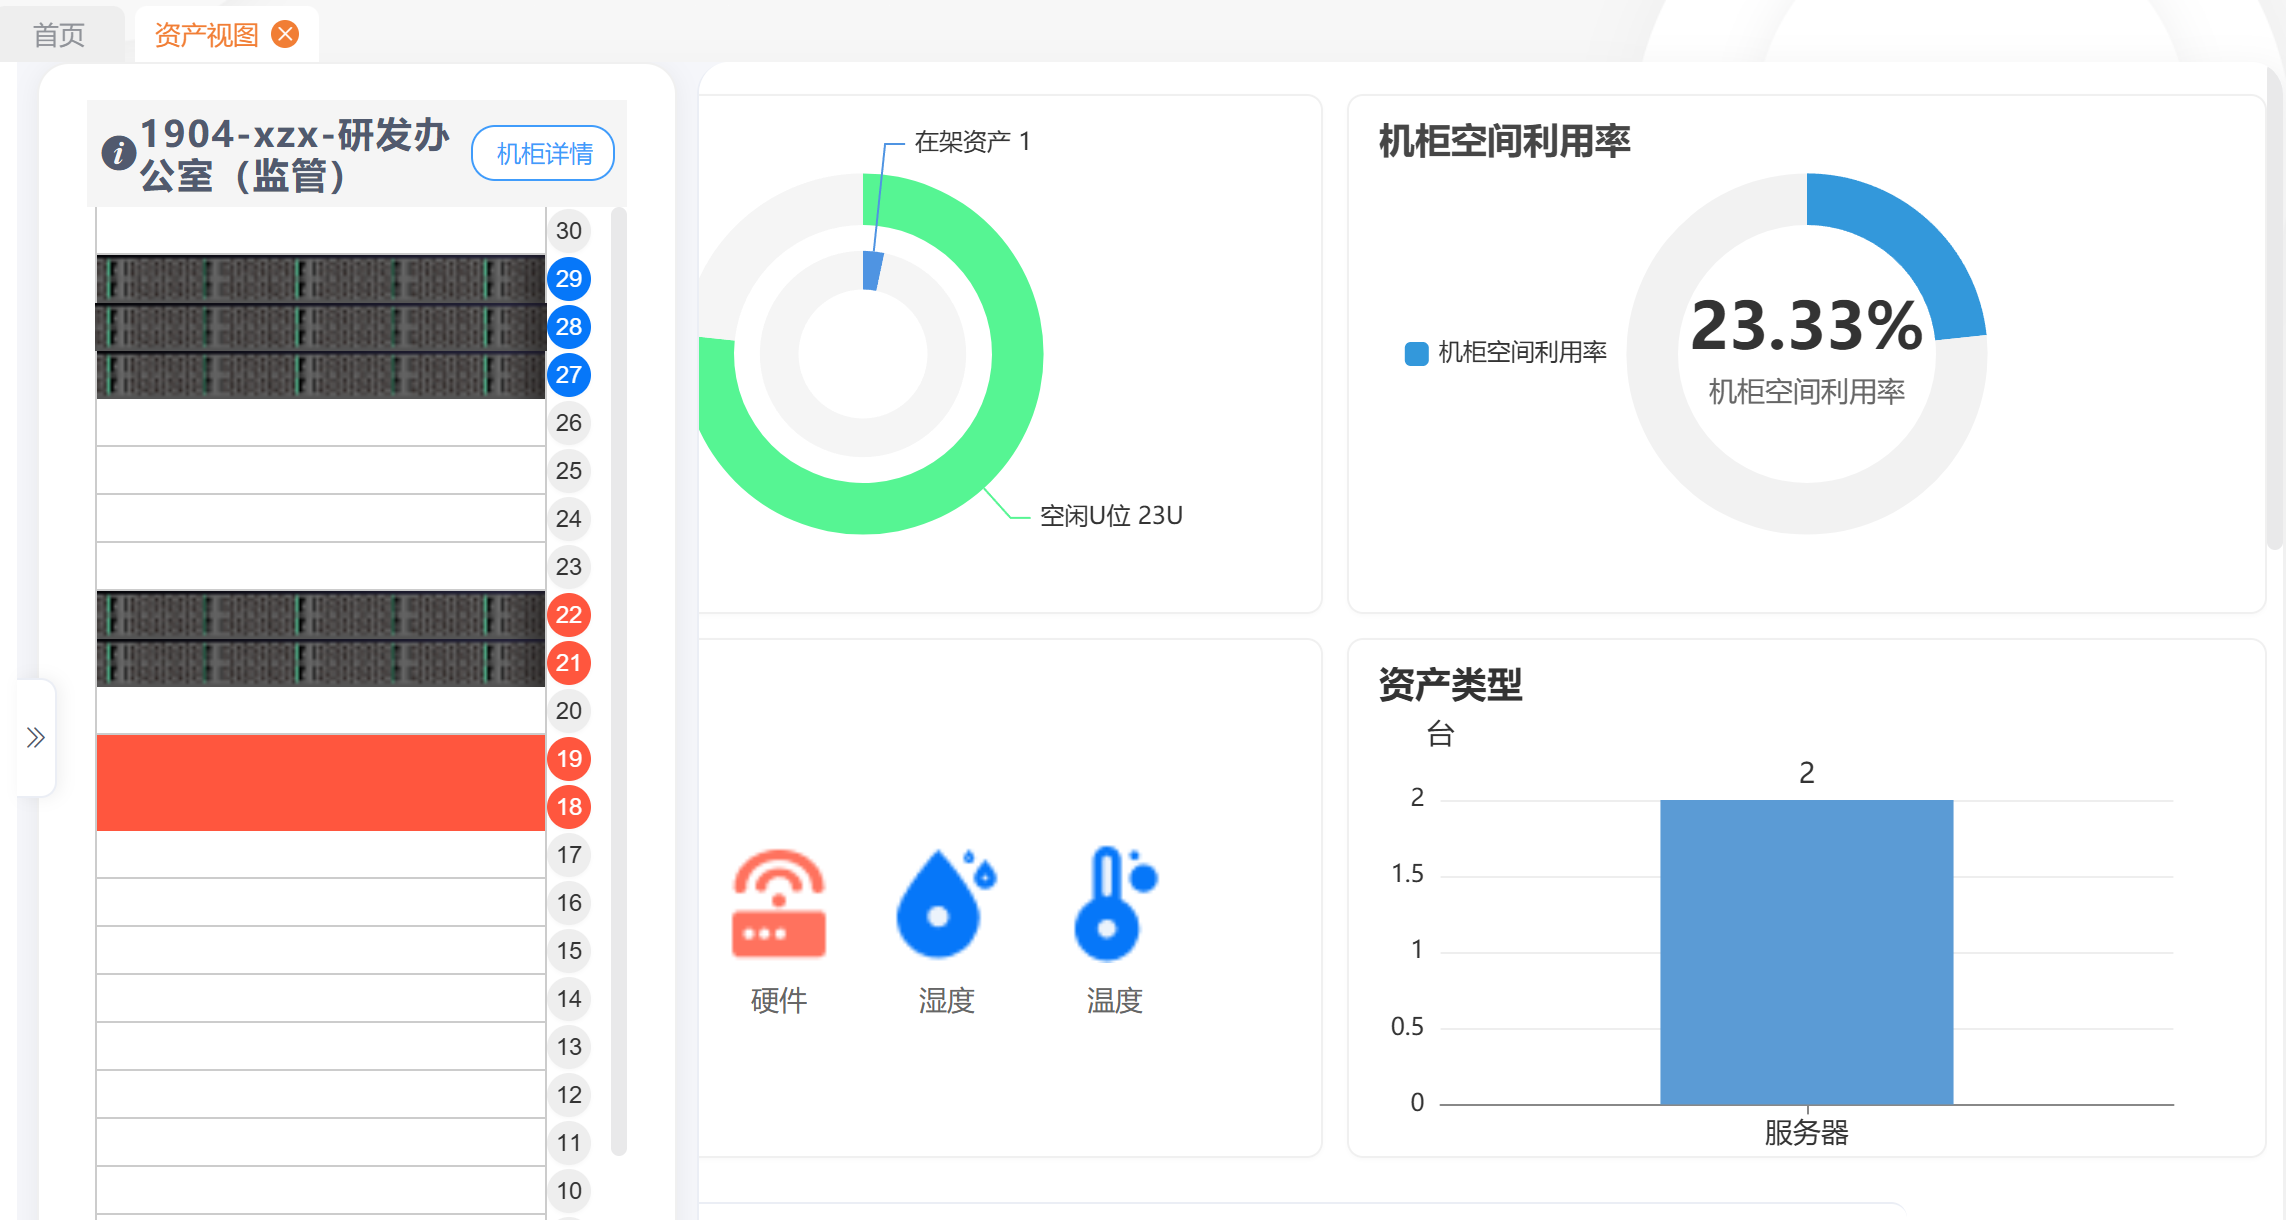Click the info icon beside cabinet name
This screenshot has height=1220, width=2286.
click(x=118, y=153)
